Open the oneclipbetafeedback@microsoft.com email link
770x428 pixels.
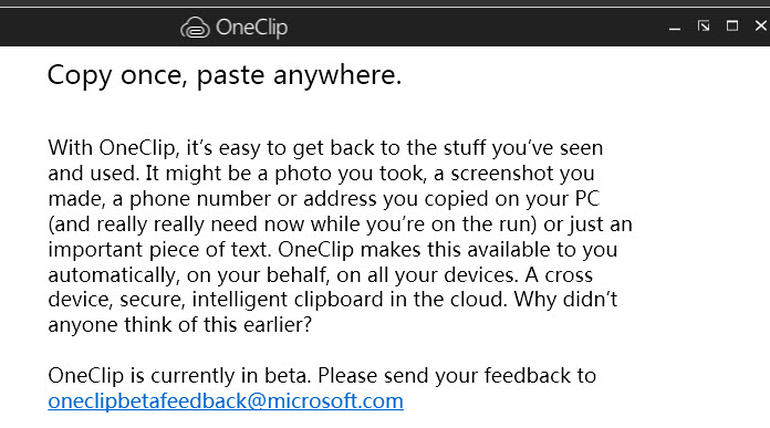click(225, 402)
